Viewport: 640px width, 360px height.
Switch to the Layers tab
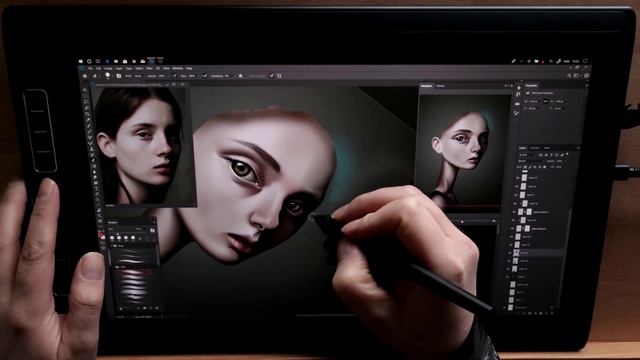pos(522,148)
